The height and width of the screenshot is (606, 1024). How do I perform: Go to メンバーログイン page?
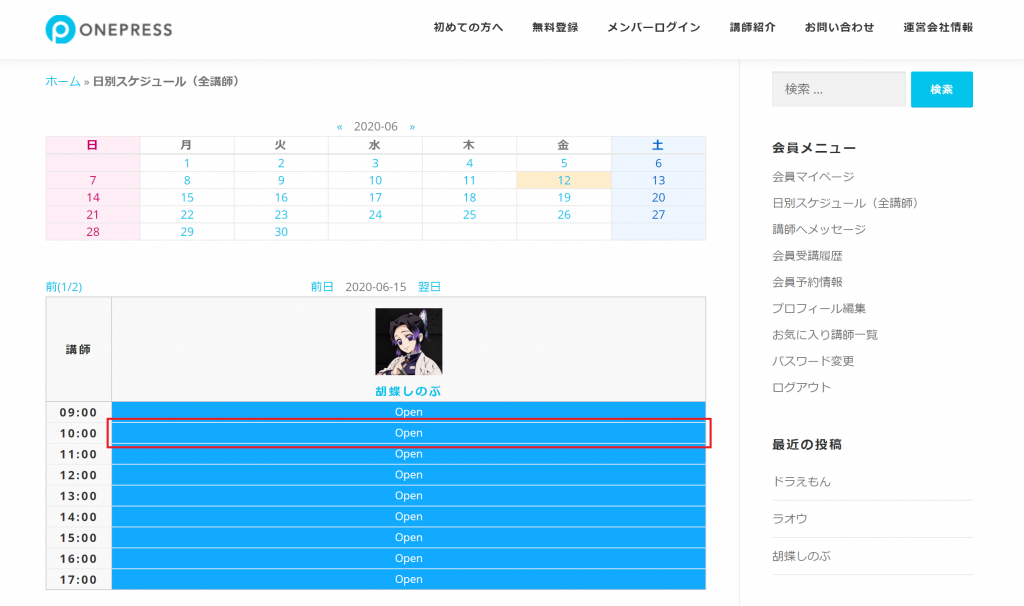(x=654, y=27)
